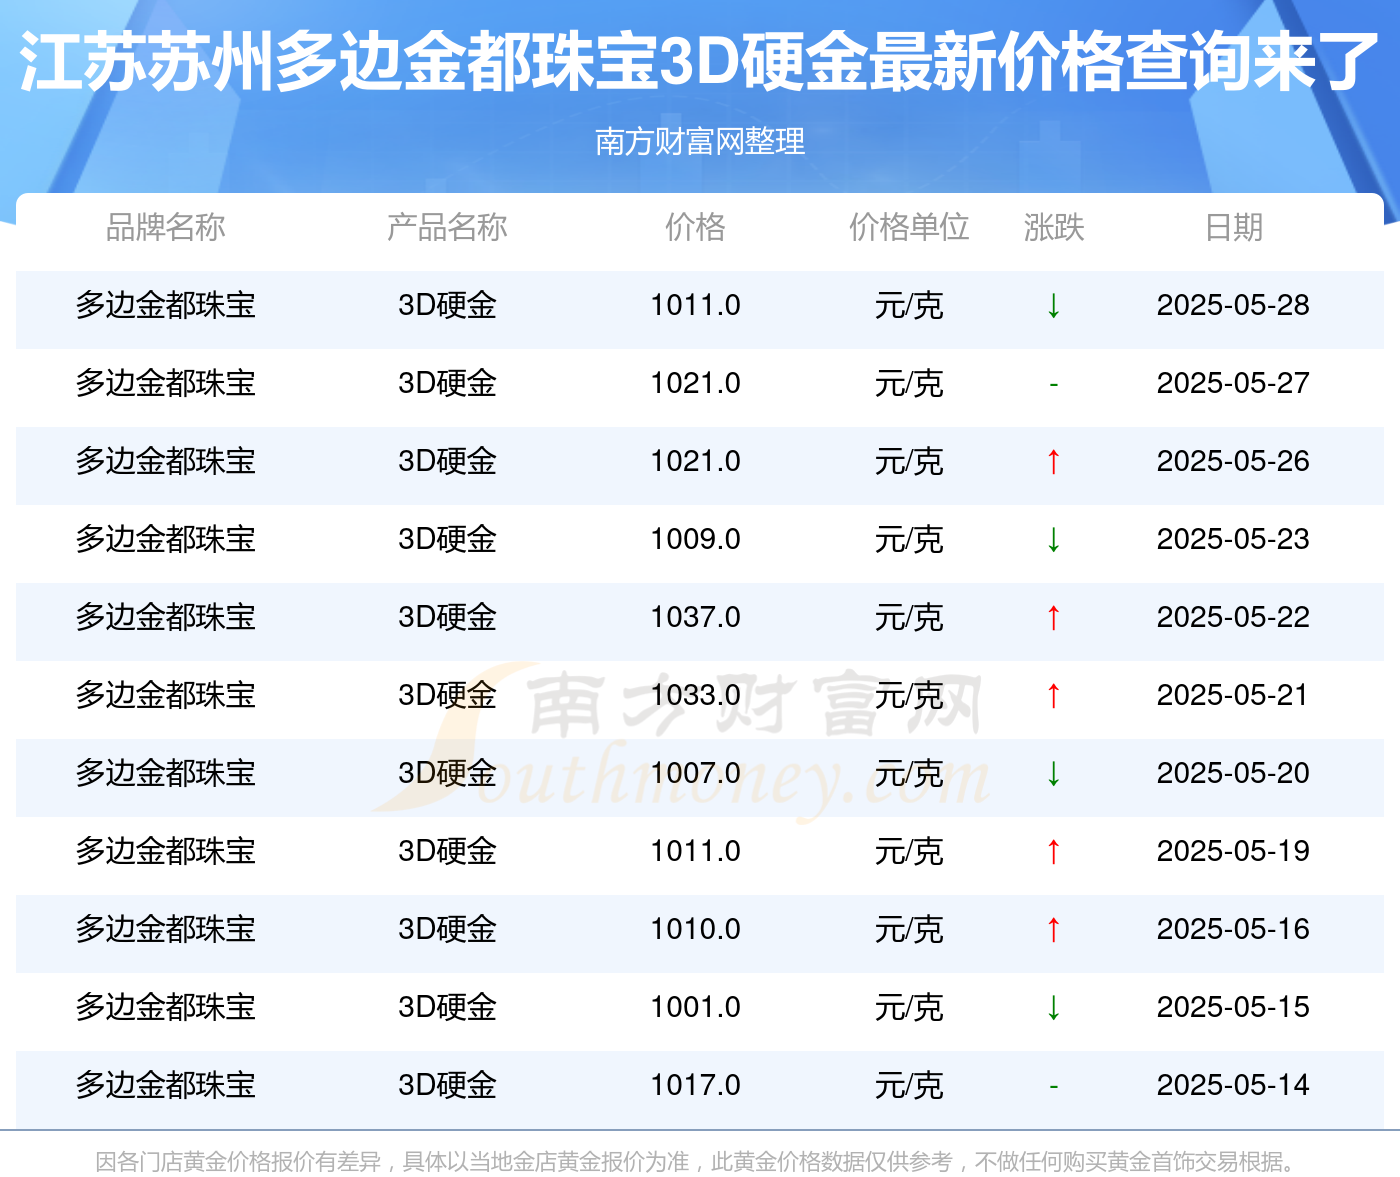
Task: Click 3D硬金 in the 2025-05-22 row
Action: pyautogui.click(x=447, y=617)
